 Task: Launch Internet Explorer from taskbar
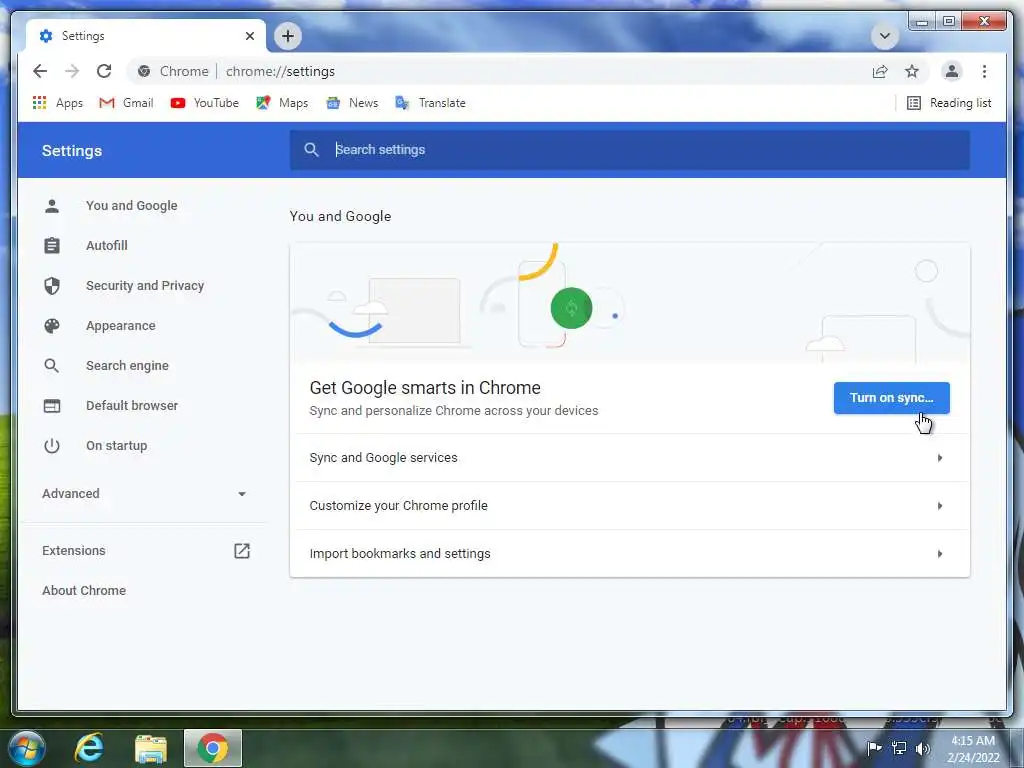pyautogui.click(x=89, y=748)
